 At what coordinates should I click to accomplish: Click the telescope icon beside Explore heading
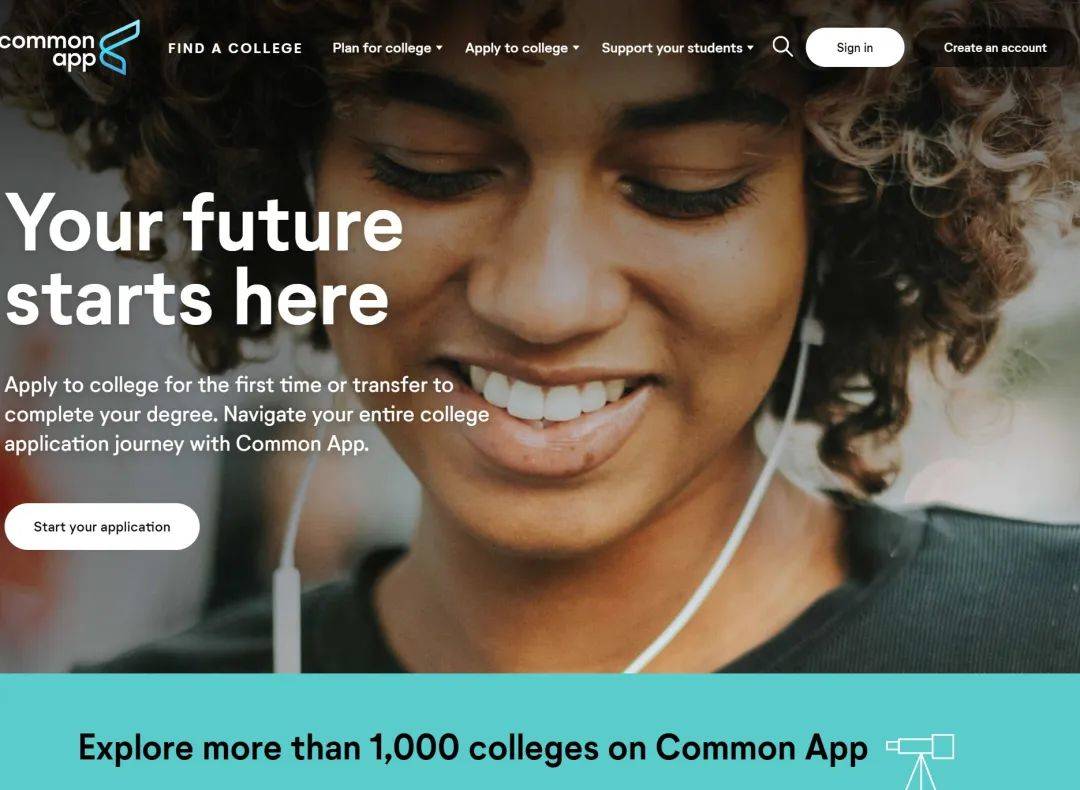pos(920,760)
